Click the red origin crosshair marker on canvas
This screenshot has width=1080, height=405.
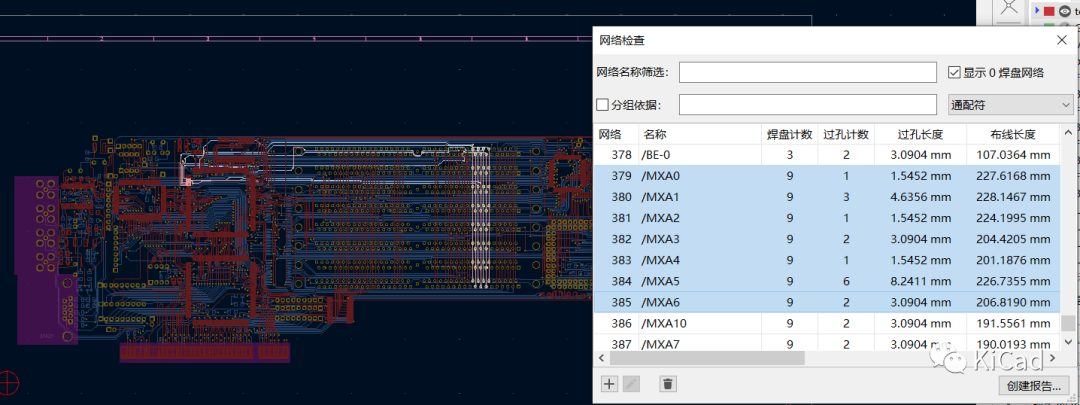click(9, 381)
